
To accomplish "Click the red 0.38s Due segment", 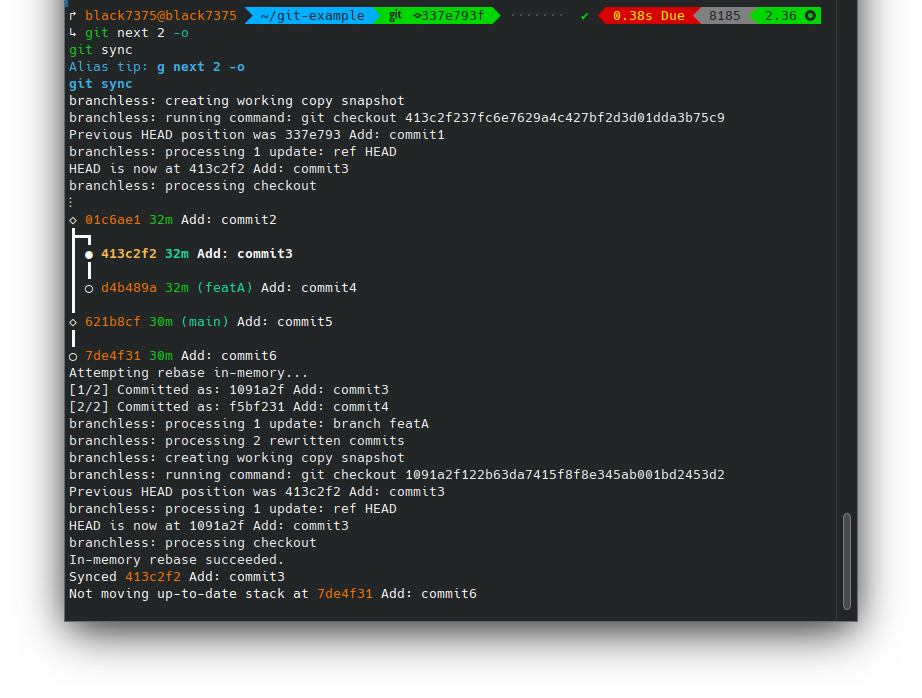I will pyautogui.click(x=648, y=16).
